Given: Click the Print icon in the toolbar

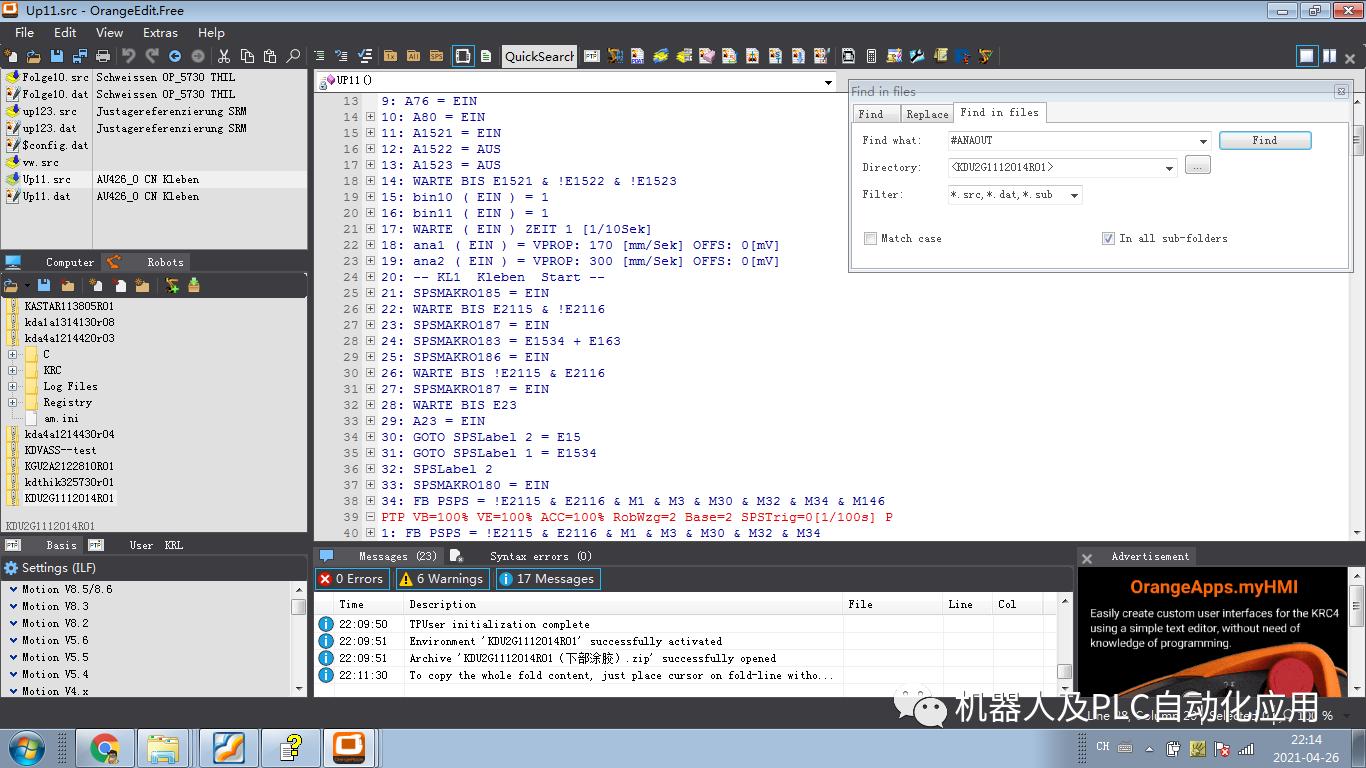Looking at the screenshot, I should 104,56.
